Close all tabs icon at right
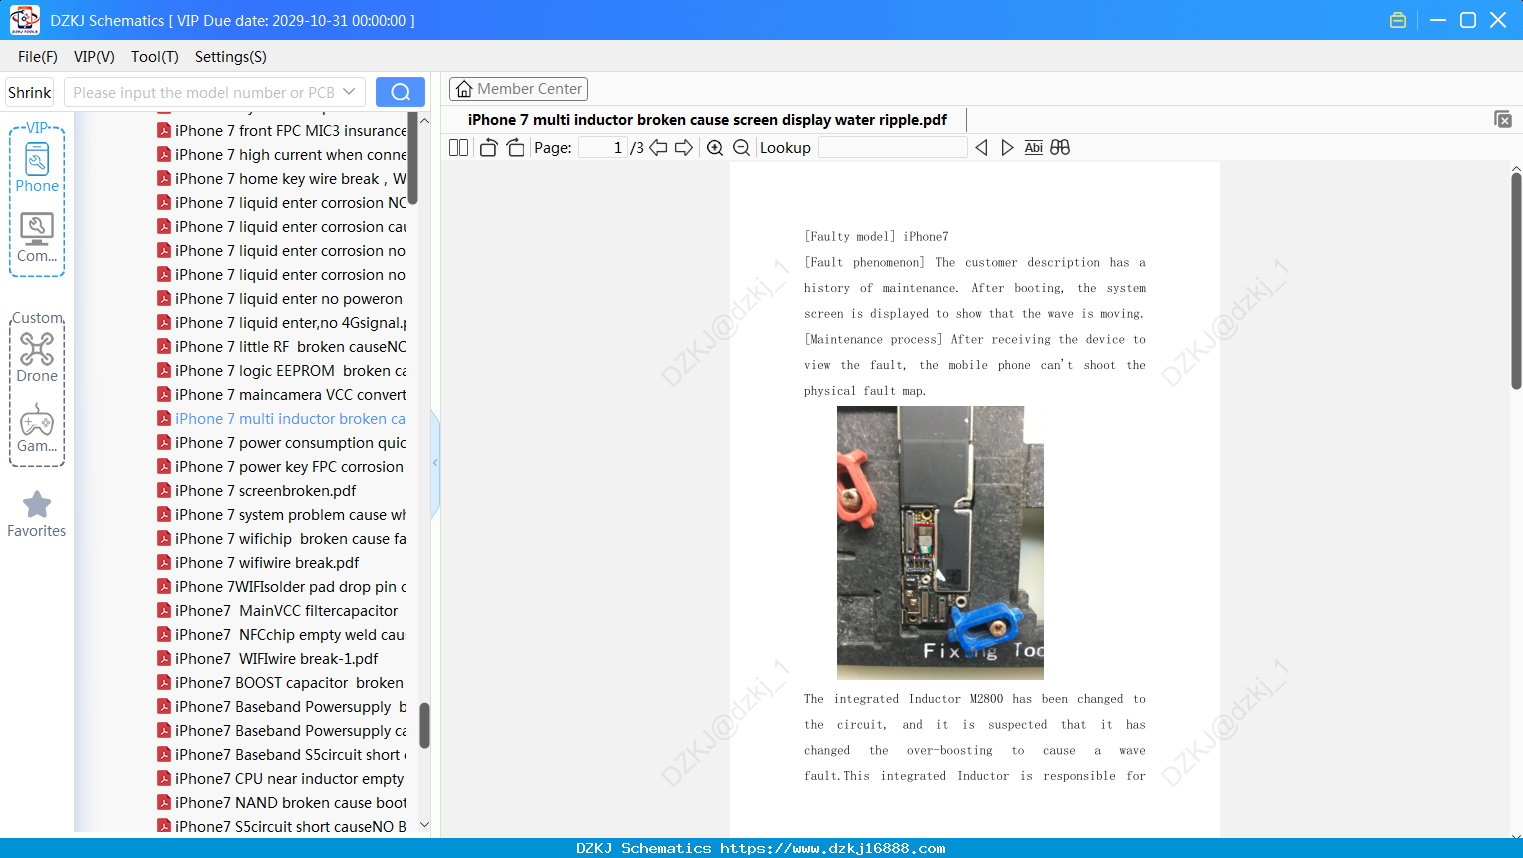 click(1503, 119)
